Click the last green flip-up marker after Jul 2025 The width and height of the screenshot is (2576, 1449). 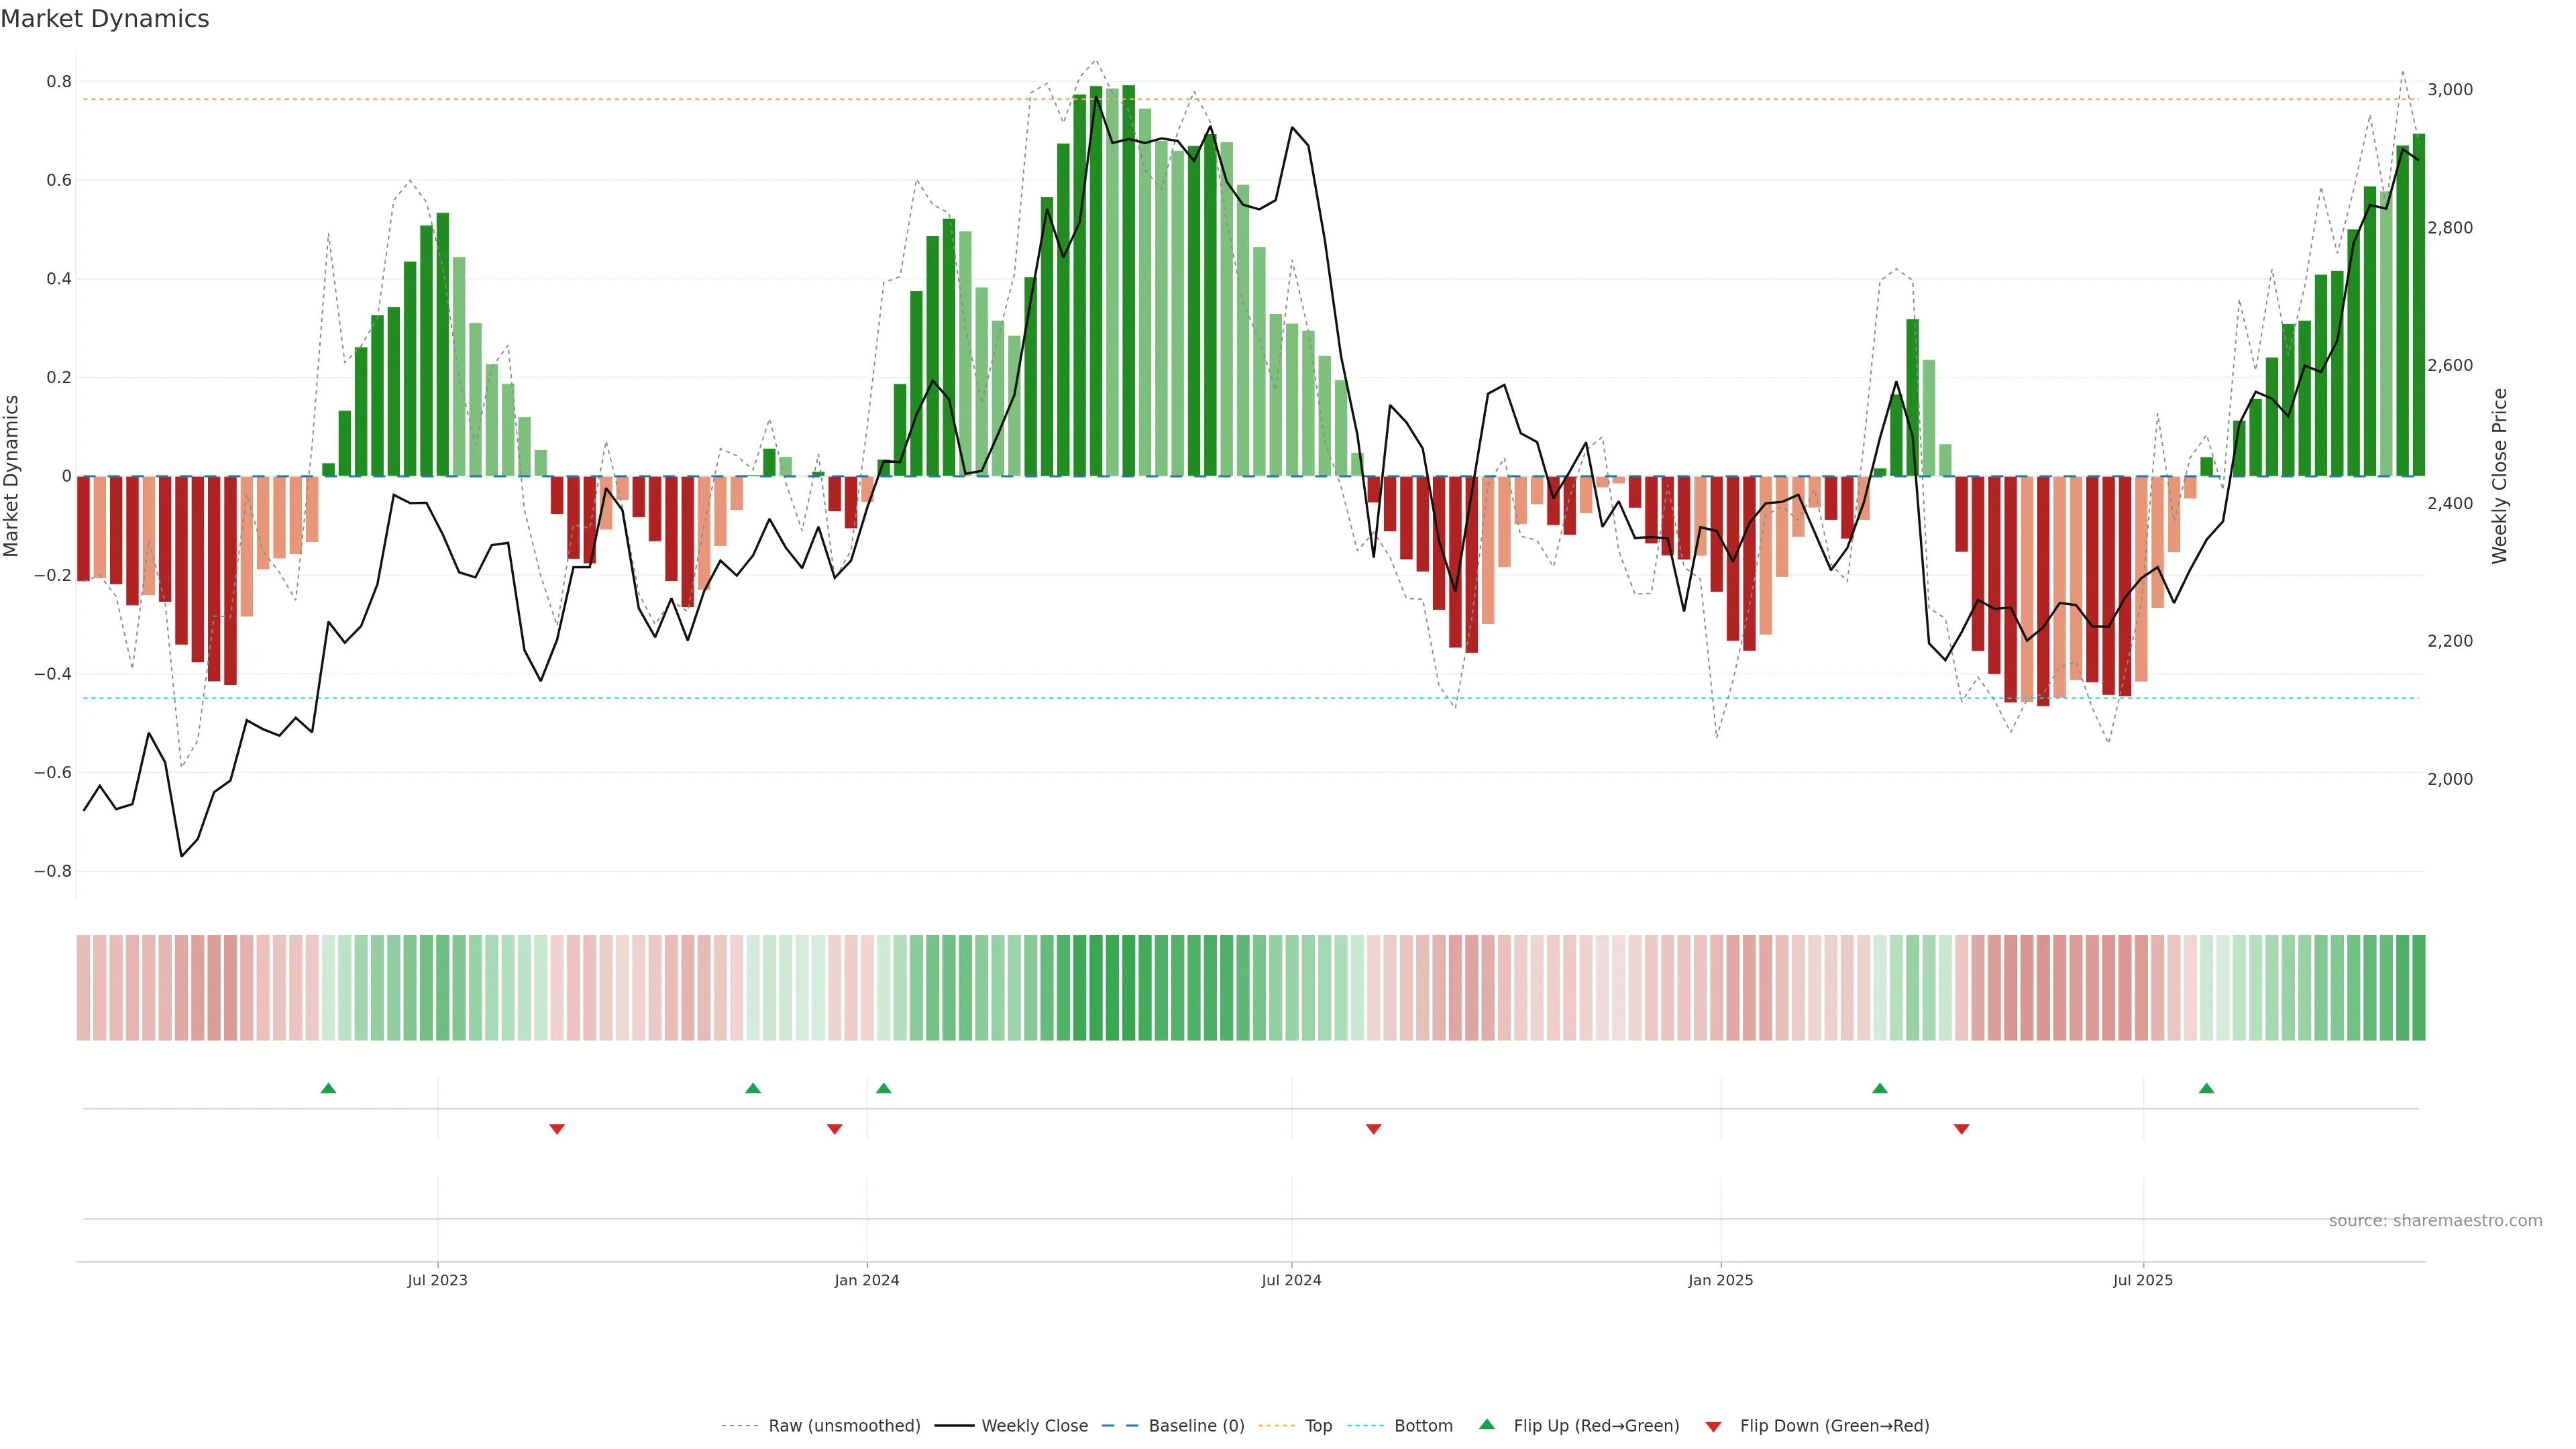pos(2206,1088)
